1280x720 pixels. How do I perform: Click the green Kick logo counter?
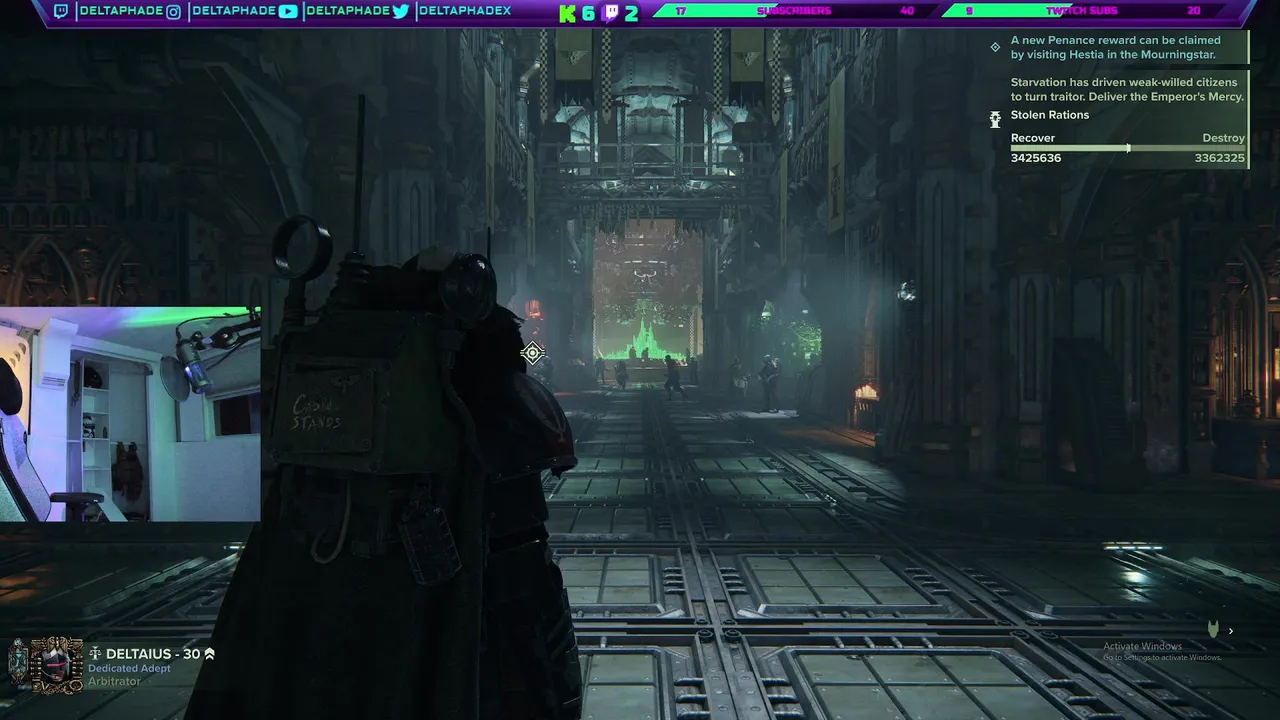point(568,13)
